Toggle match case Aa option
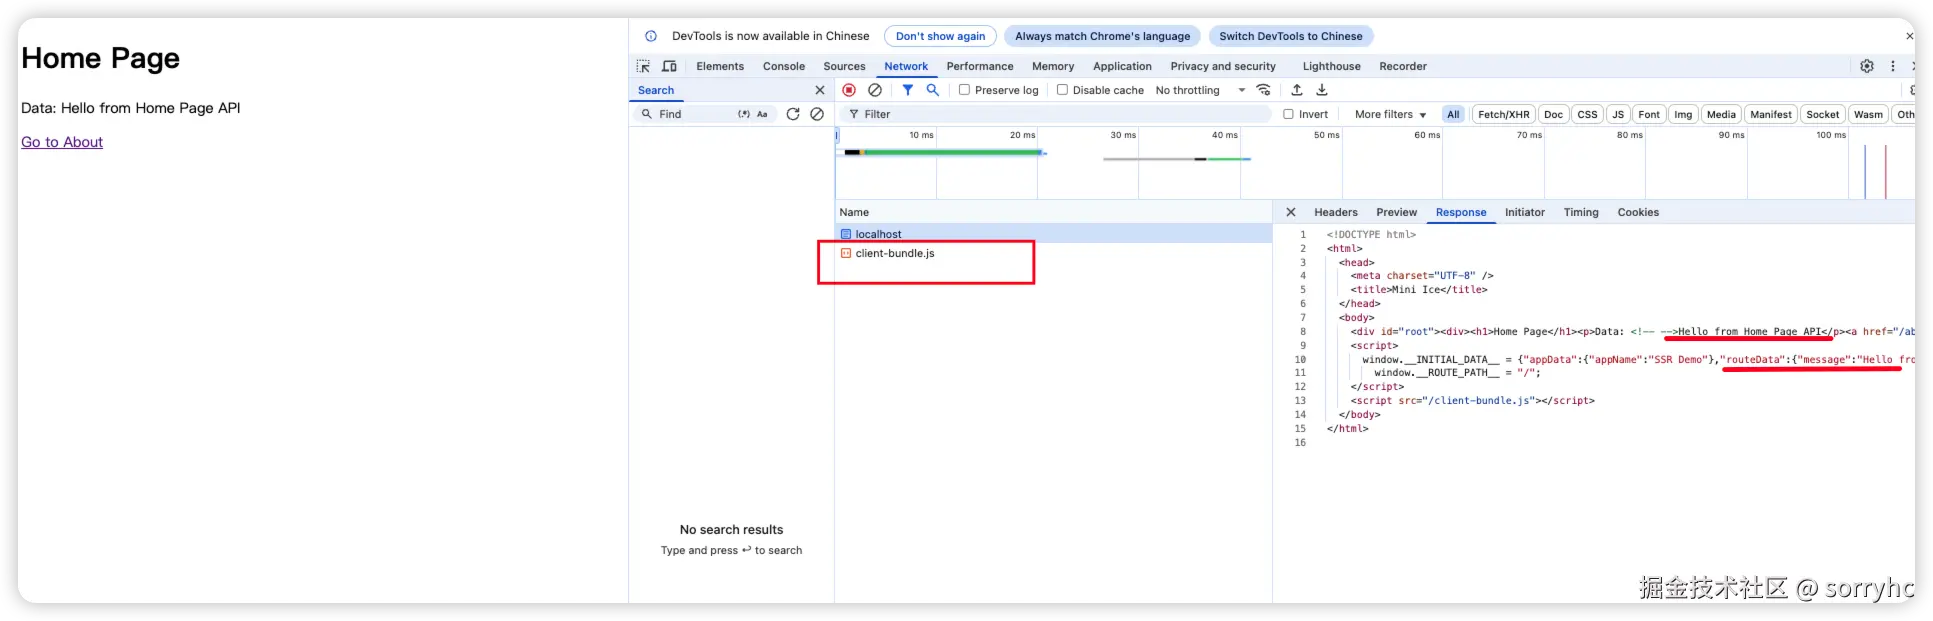 [x=762, y=114]
